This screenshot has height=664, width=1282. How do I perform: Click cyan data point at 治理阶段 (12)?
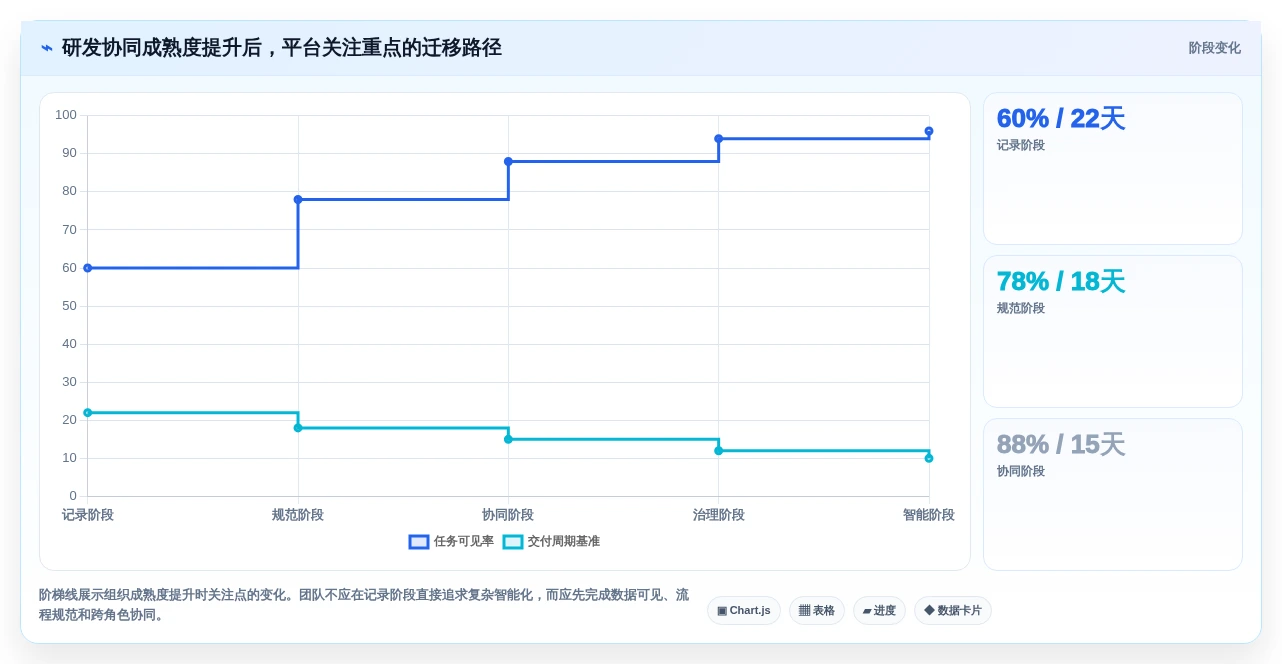[x=719, y=451]
